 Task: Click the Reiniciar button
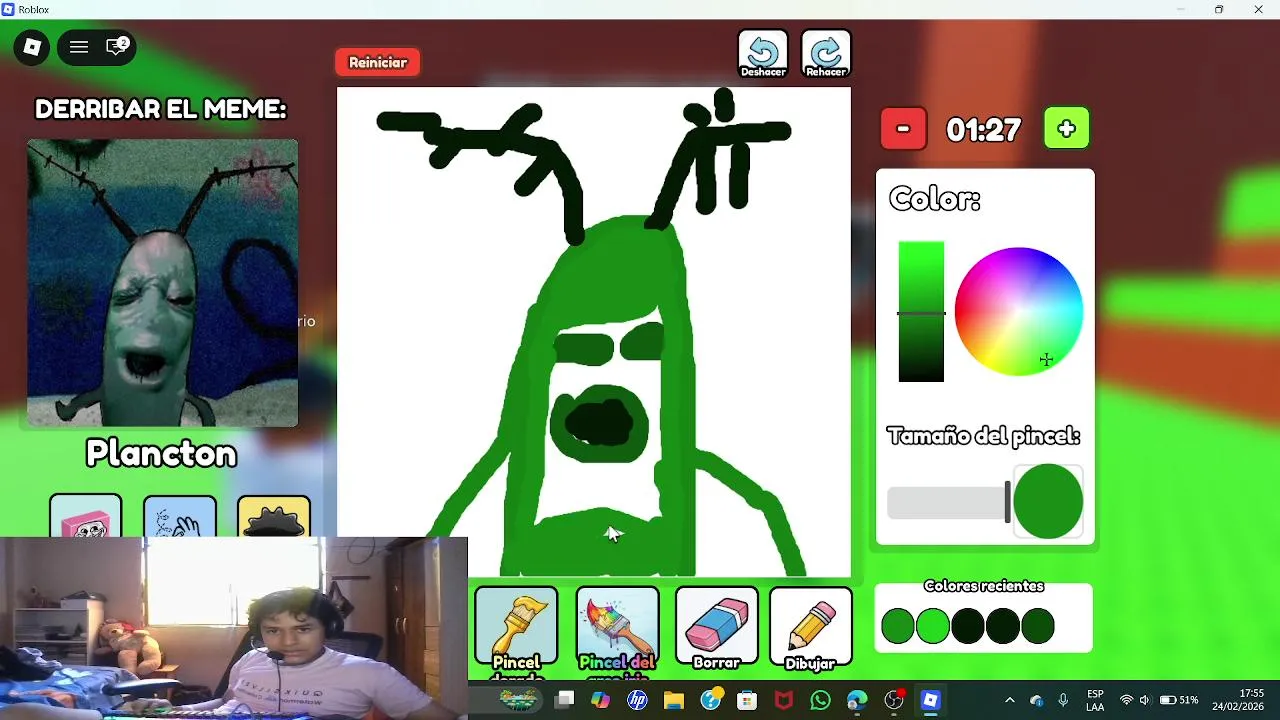pos(378,62)
